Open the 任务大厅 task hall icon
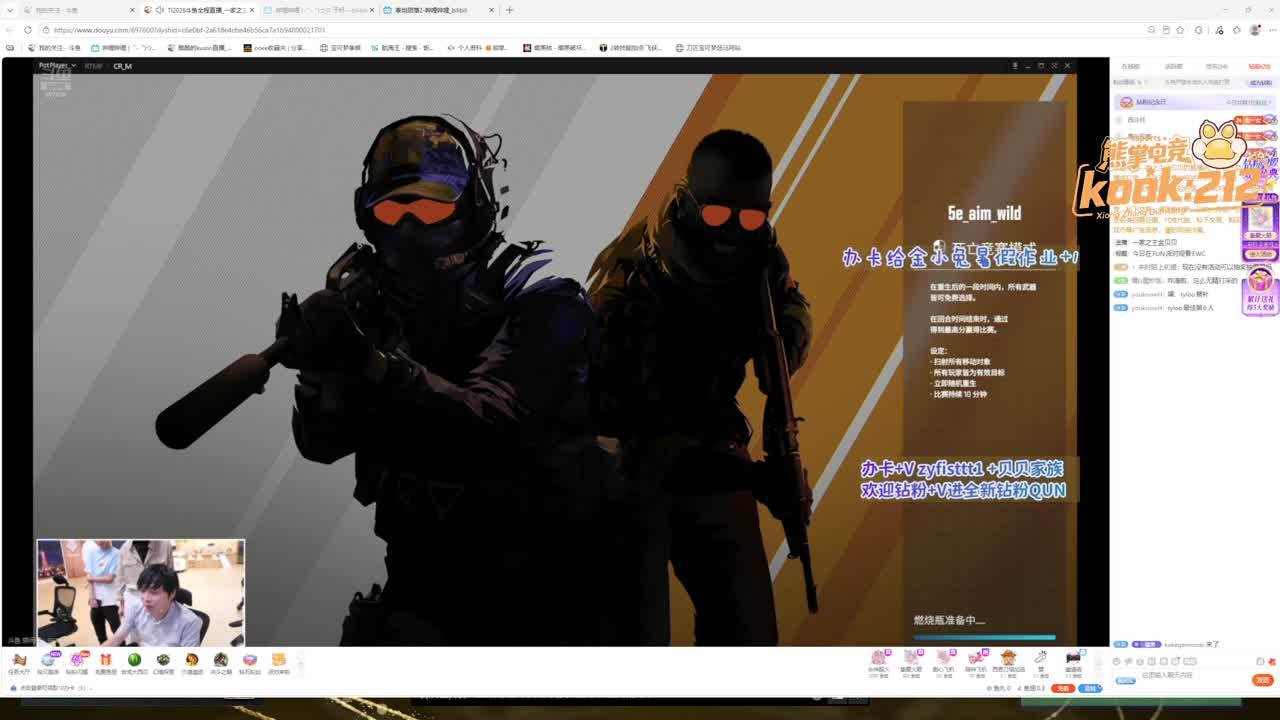Image resolution: width=1280 pixels, height=720 pixels. point(18,662)
